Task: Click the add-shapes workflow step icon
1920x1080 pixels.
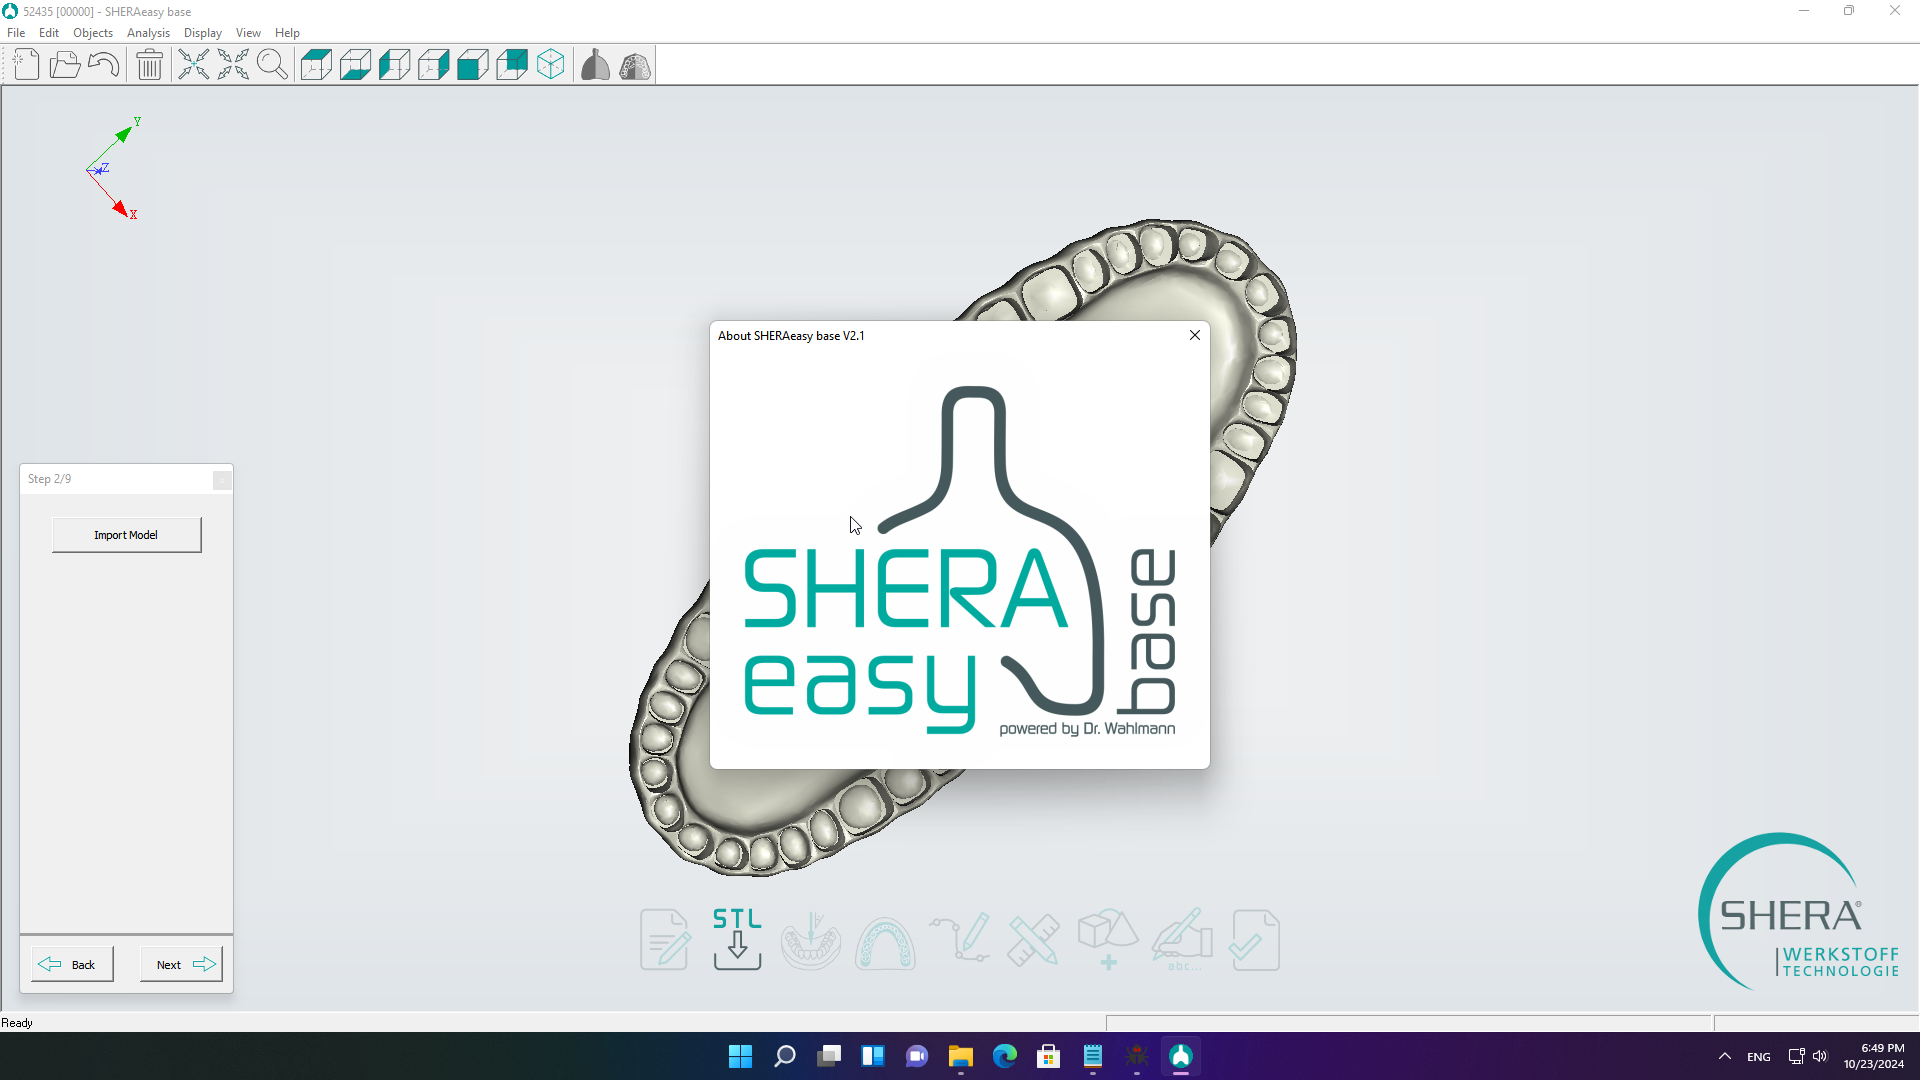Action: (x=1108, y=939)
